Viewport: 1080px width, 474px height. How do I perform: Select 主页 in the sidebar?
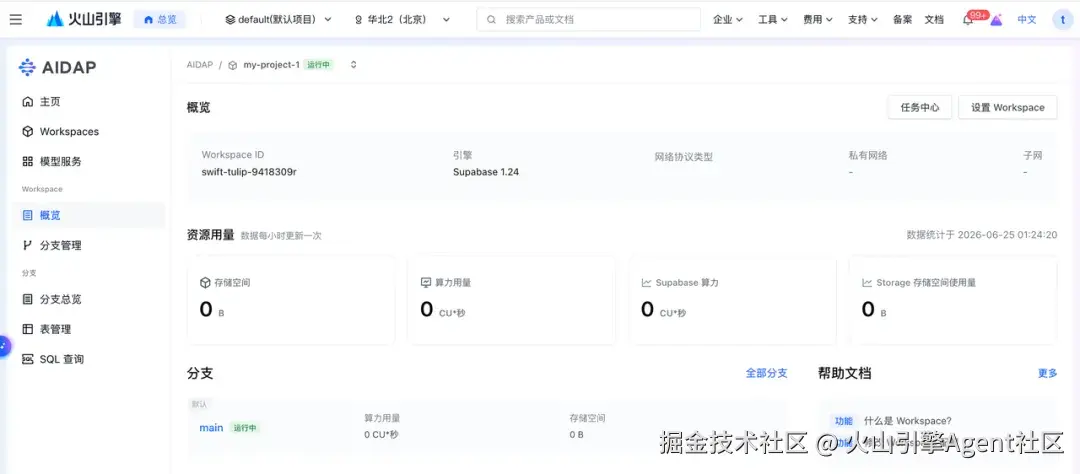(x=88, y=101)
